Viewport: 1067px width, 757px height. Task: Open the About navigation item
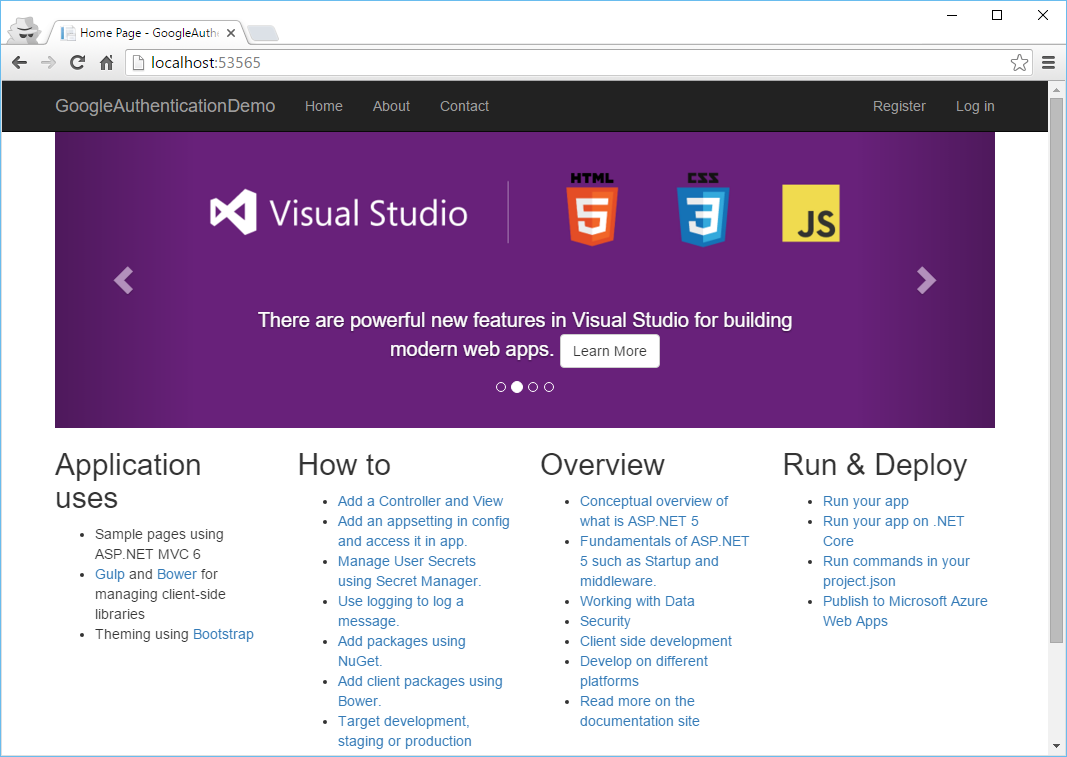coord(391,106)
